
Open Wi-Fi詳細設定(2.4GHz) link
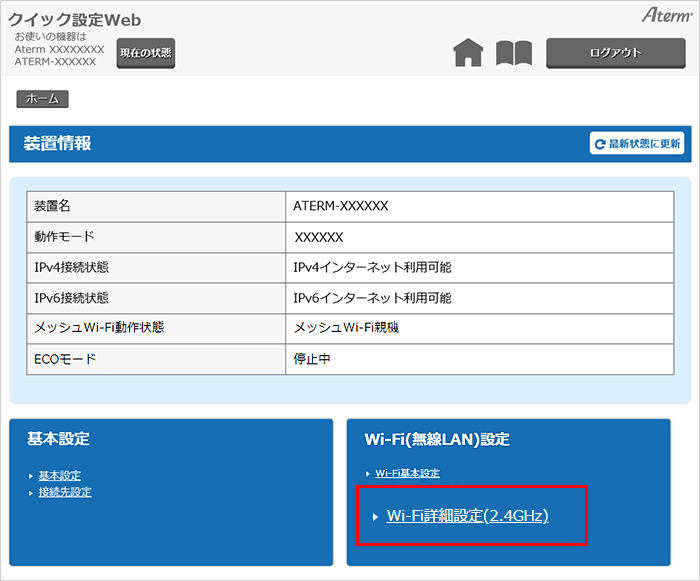click(467, 516)
